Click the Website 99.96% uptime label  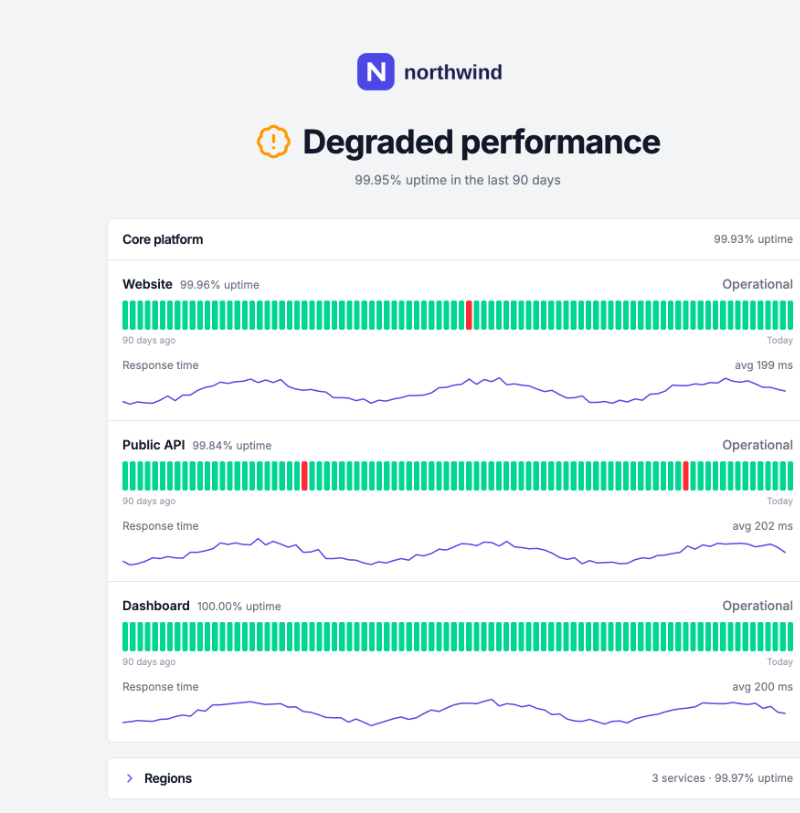[x=219, y=285]
